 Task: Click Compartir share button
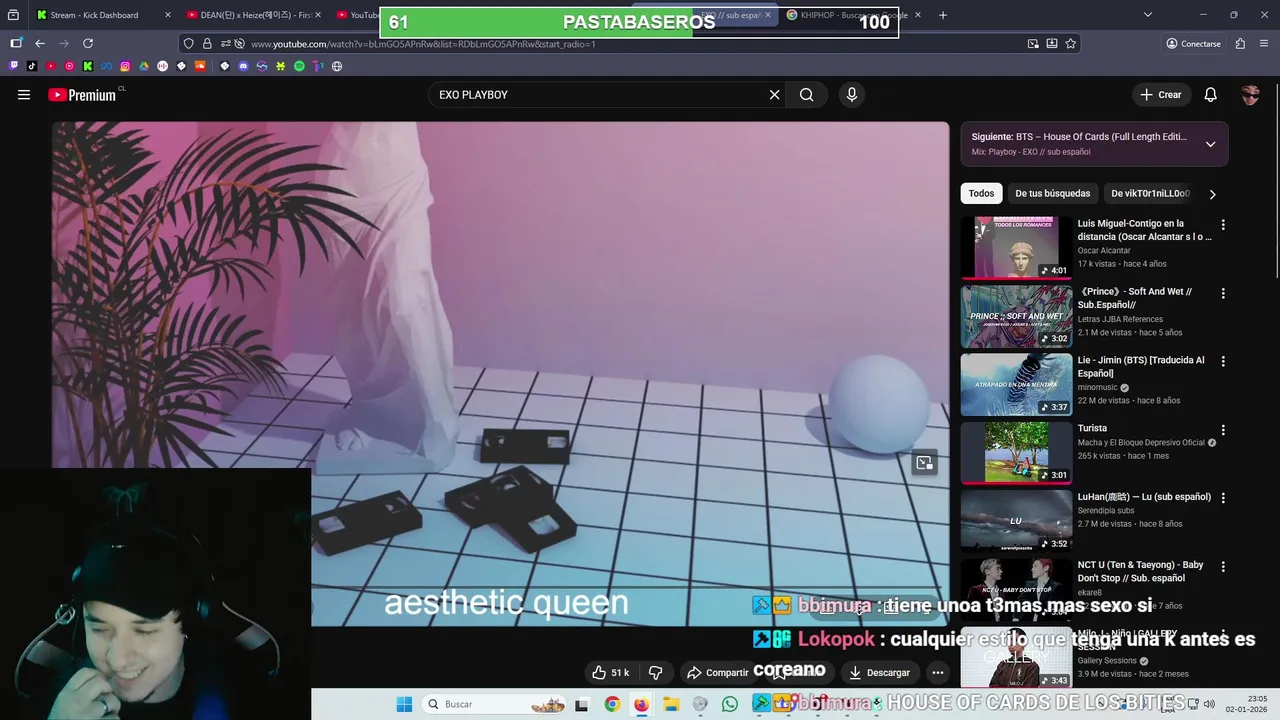(717, 673)
